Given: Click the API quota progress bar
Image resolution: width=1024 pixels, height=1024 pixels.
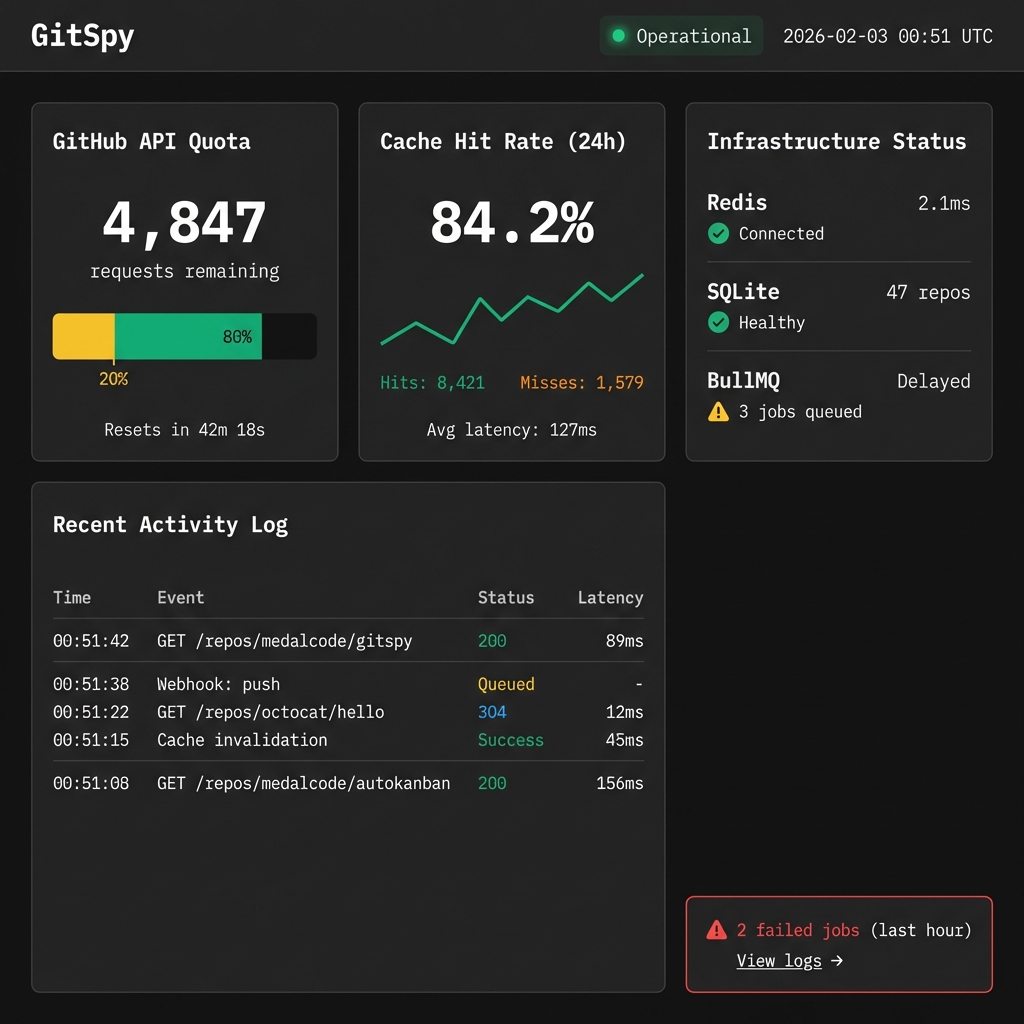Looking at the screenshot, I should 184,336.
